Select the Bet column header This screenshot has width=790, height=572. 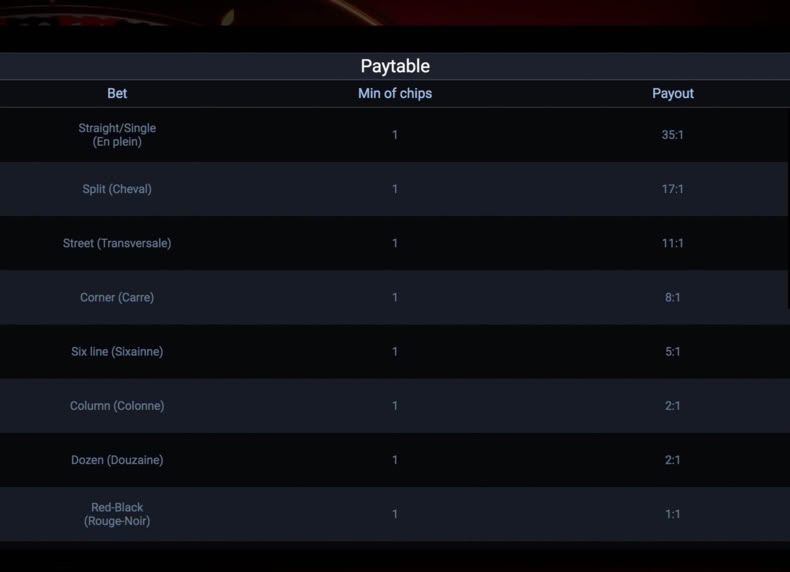point(117,93)
